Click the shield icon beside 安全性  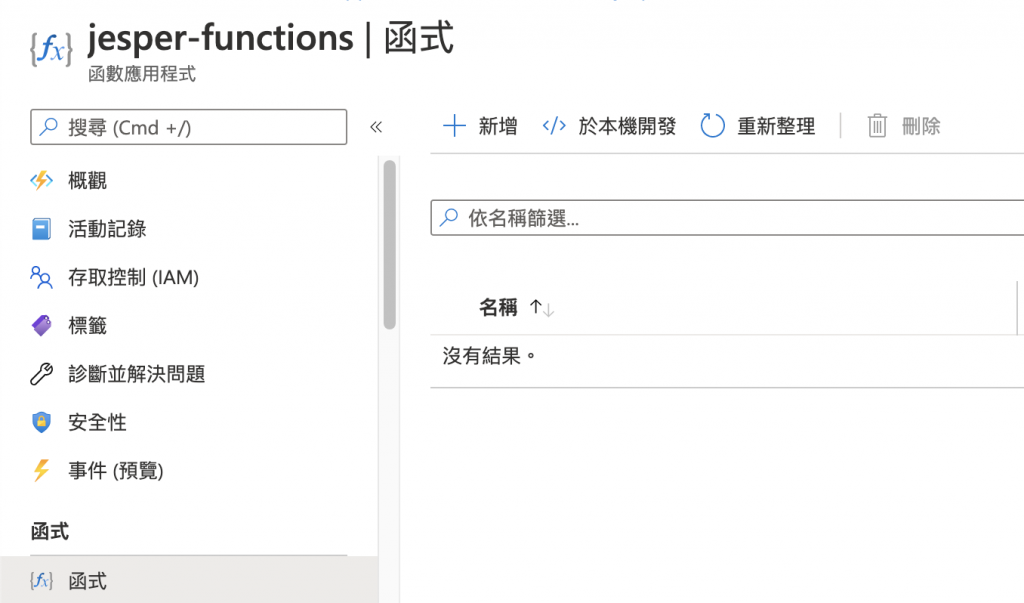[41, 422]
